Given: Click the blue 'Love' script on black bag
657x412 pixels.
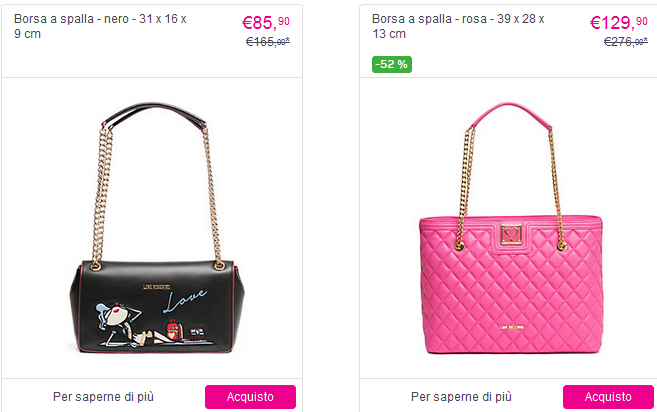Looking at the screenshot, I should pos(185,300).
